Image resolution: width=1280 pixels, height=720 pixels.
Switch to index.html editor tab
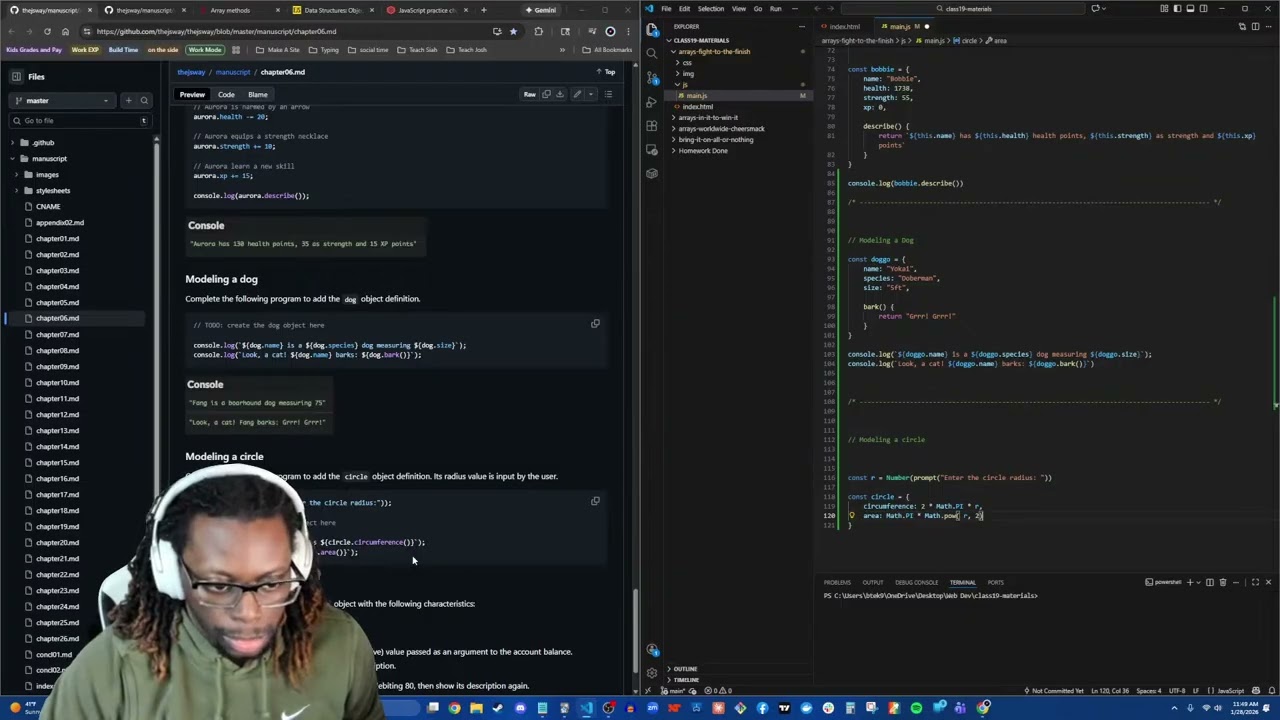(x=842, y=26)
